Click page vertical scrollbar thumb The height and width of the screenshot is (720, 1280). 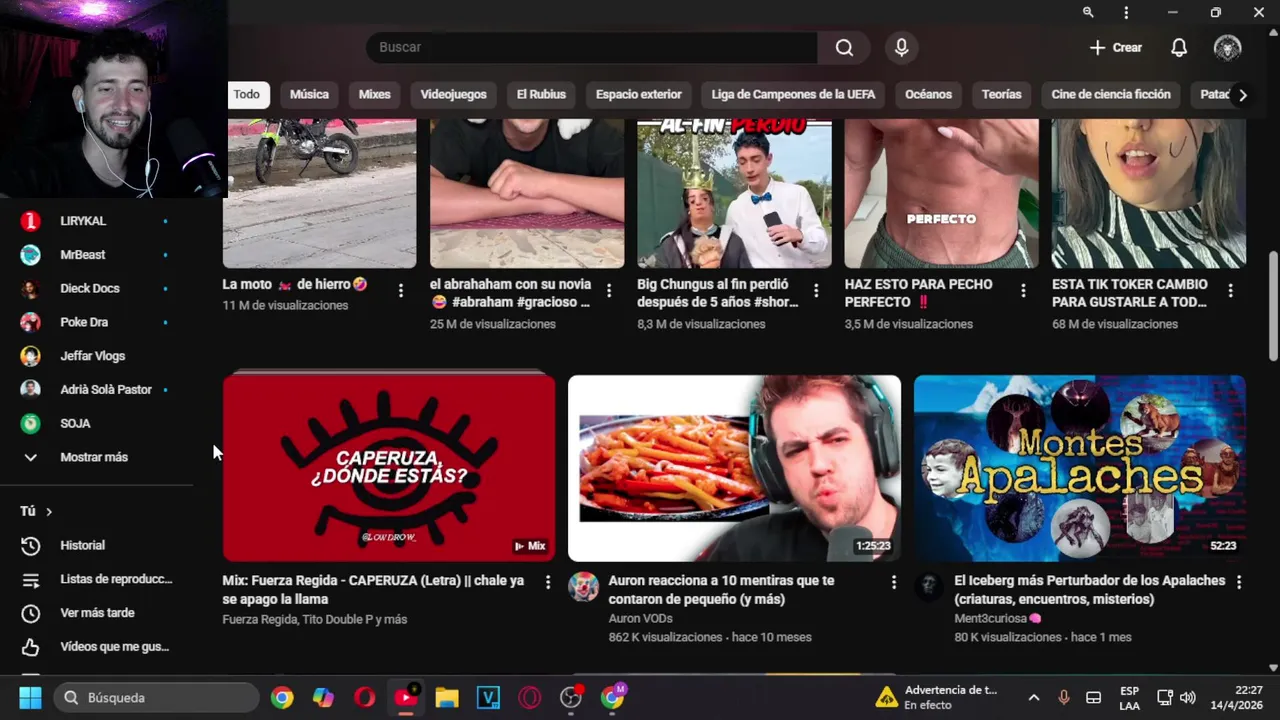tap(1273, 305)
